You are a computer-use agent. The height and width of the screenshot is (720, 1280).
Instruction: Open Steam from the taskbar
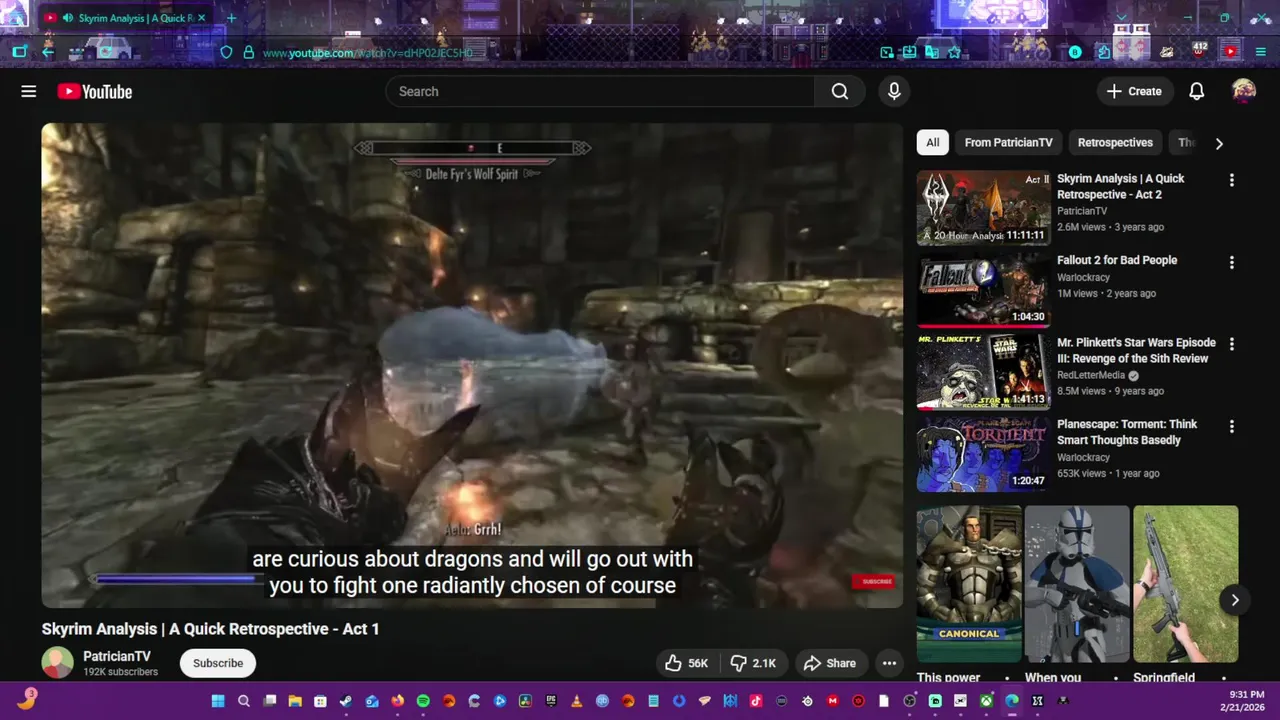[x=346, y=701]
